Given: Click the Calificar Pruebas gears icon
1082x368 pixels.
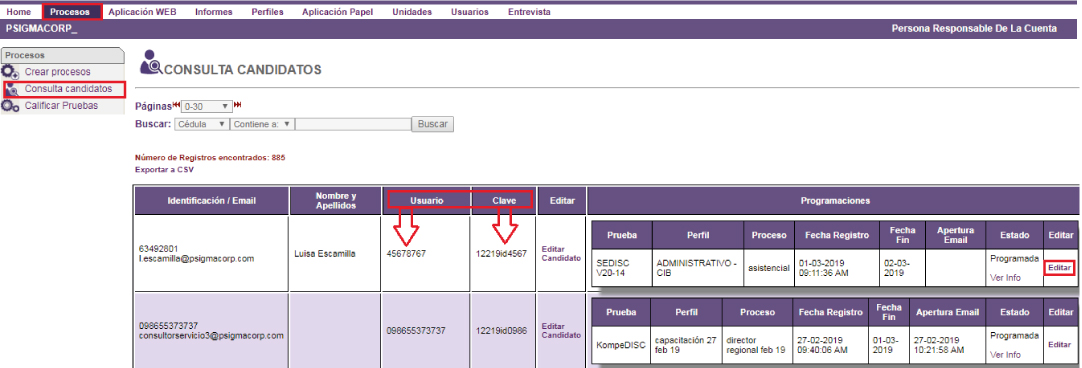Looking at the screenshot, I should point(10,106).
